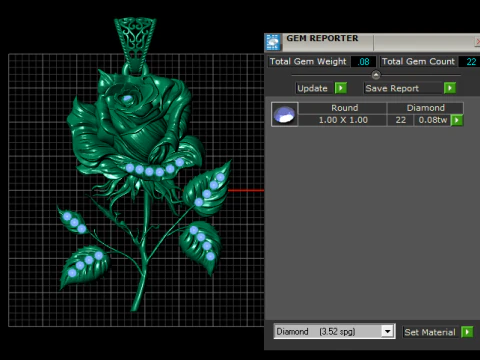480x360 pixels.
Task: Click the Save Report button
Action: point(403,88)
